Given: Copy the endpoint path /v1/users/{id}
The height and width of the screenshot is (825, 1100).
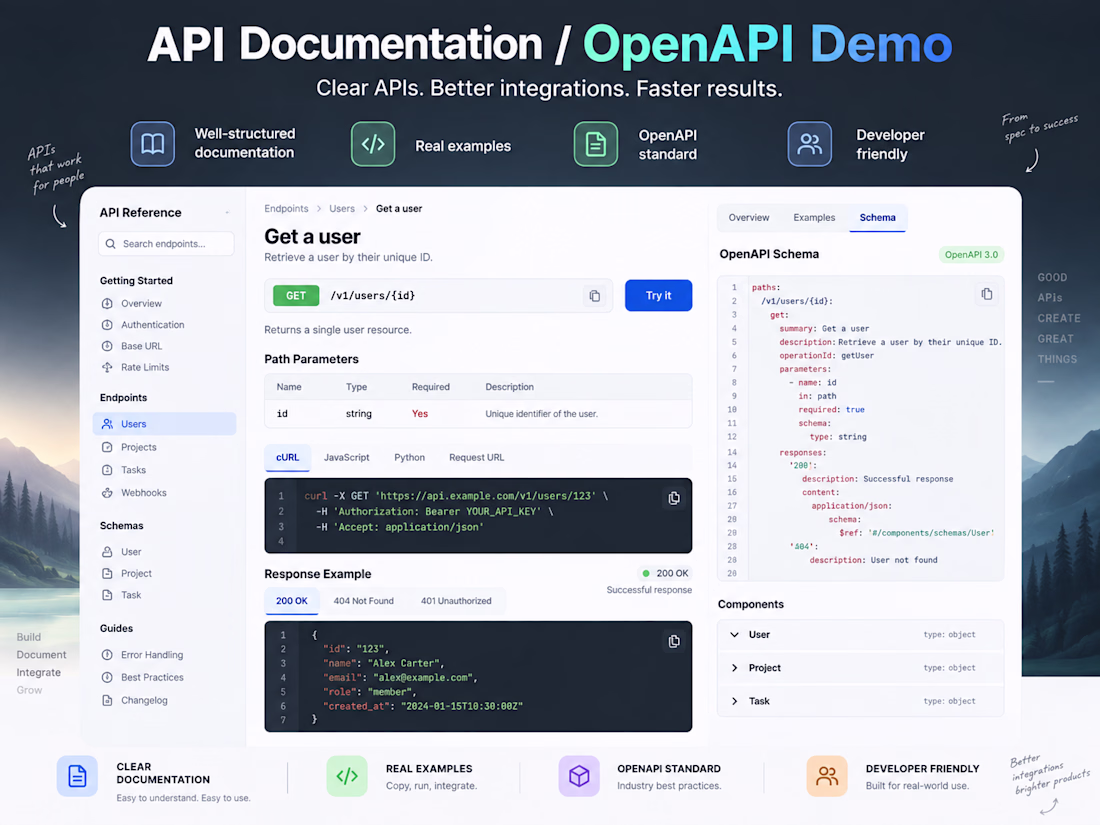Looking at the screenshot, I should click(594, 296).
